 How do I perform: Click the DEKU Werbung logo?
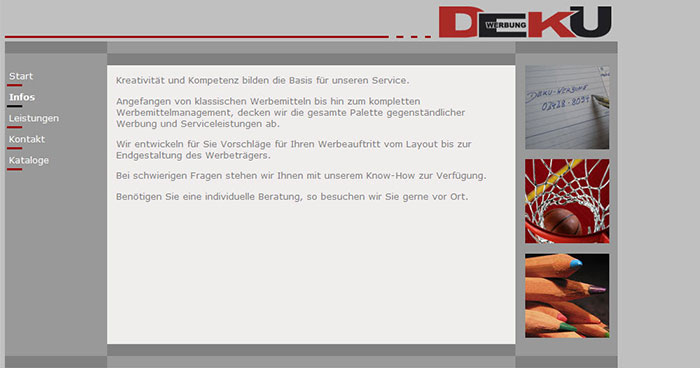525,22
